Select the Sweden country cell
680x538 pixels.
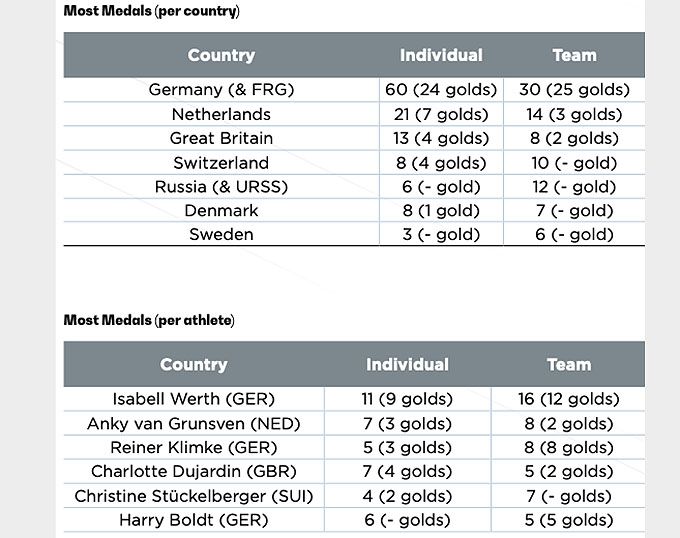pyautogui.click(x=221, y=235)
